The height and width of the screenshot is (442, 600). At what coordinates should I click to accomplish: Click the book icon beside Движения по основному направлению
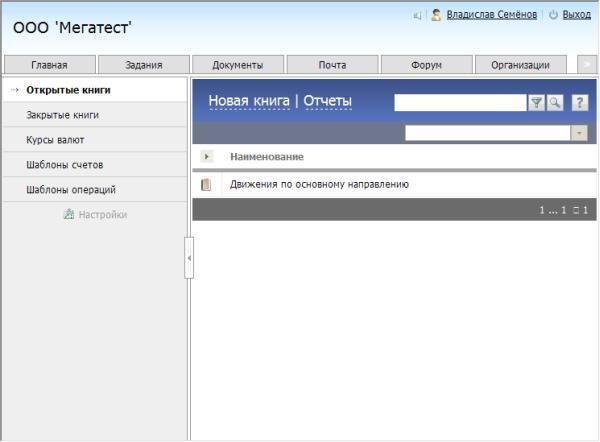click(x=206, y=184)
